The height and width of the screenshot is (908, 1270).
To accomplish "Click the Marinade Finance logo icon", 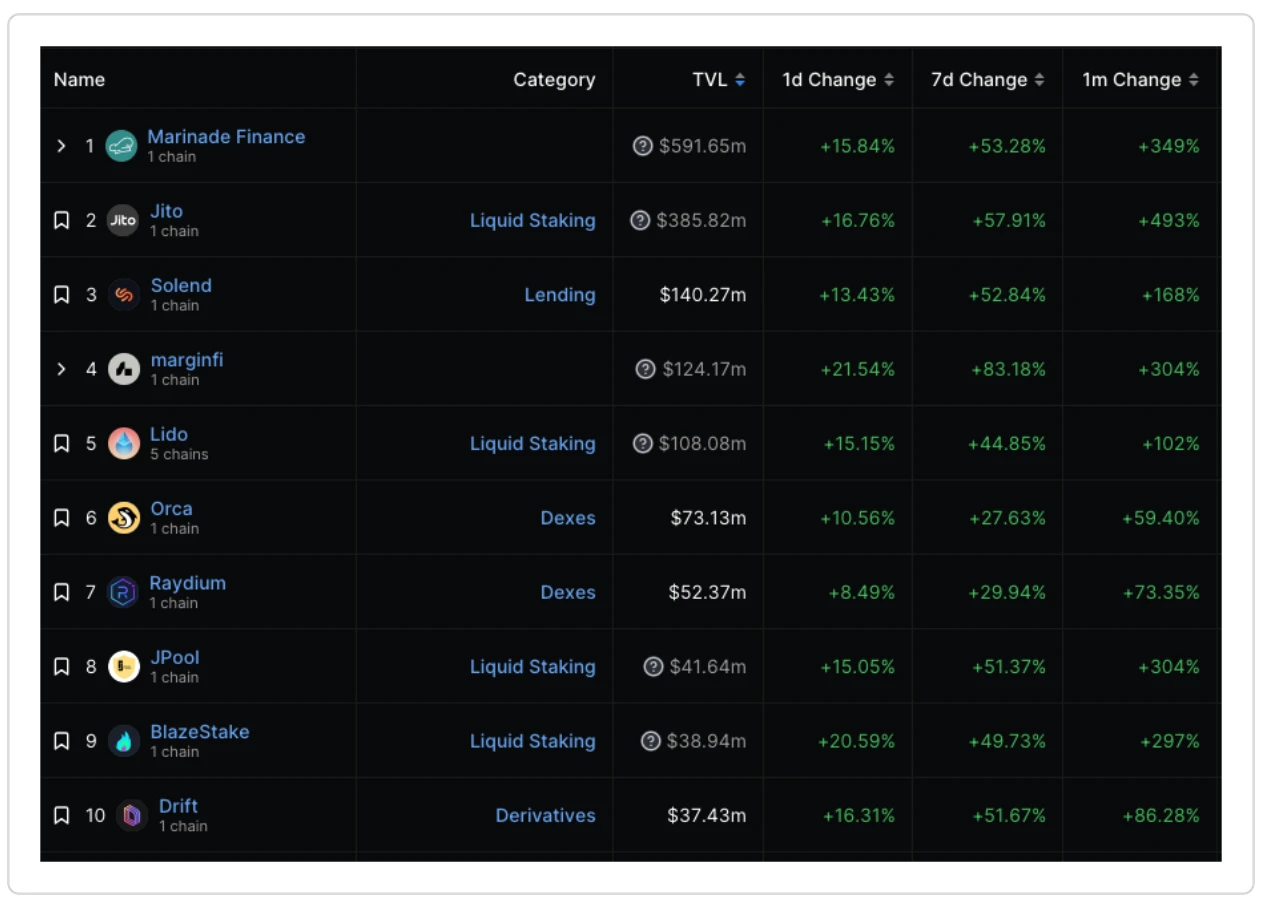I will pyautogui.click(x=121, y=146).
